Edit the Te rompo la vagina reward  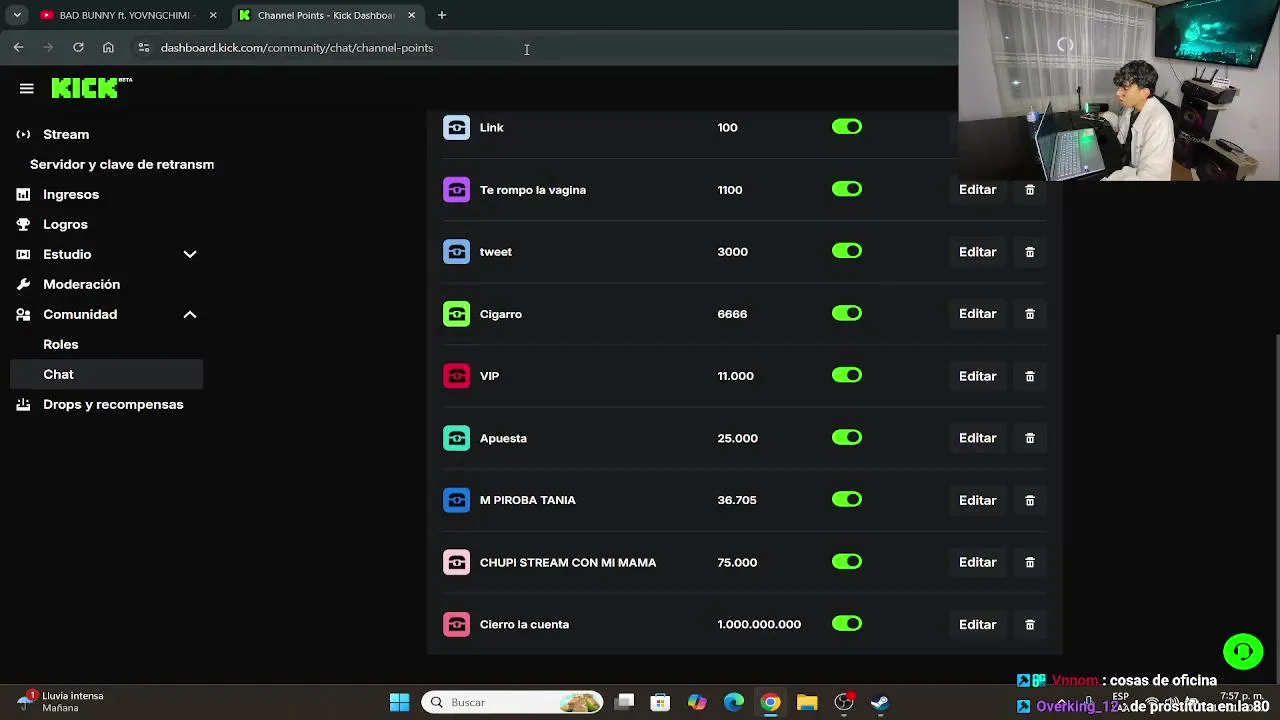click(977, 190)
